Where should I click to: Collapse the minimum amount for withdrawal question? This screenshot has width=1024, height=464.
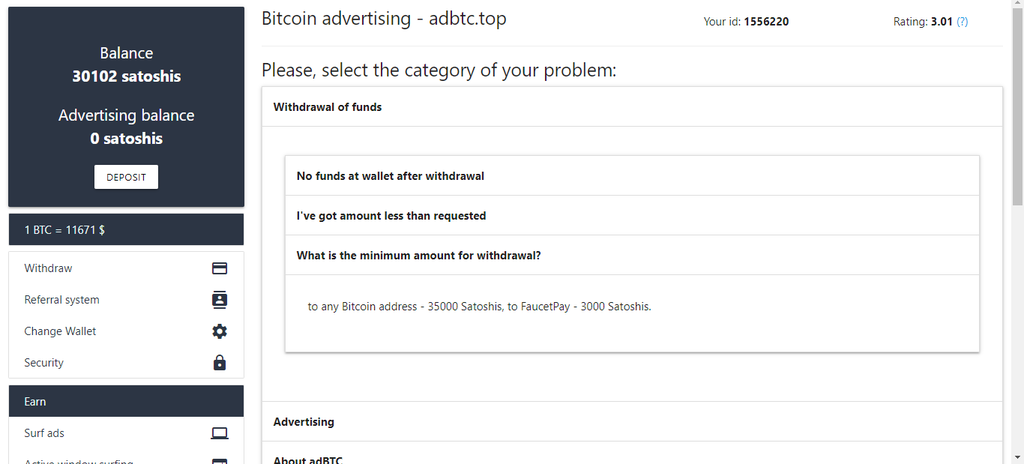tap(632, 256)
